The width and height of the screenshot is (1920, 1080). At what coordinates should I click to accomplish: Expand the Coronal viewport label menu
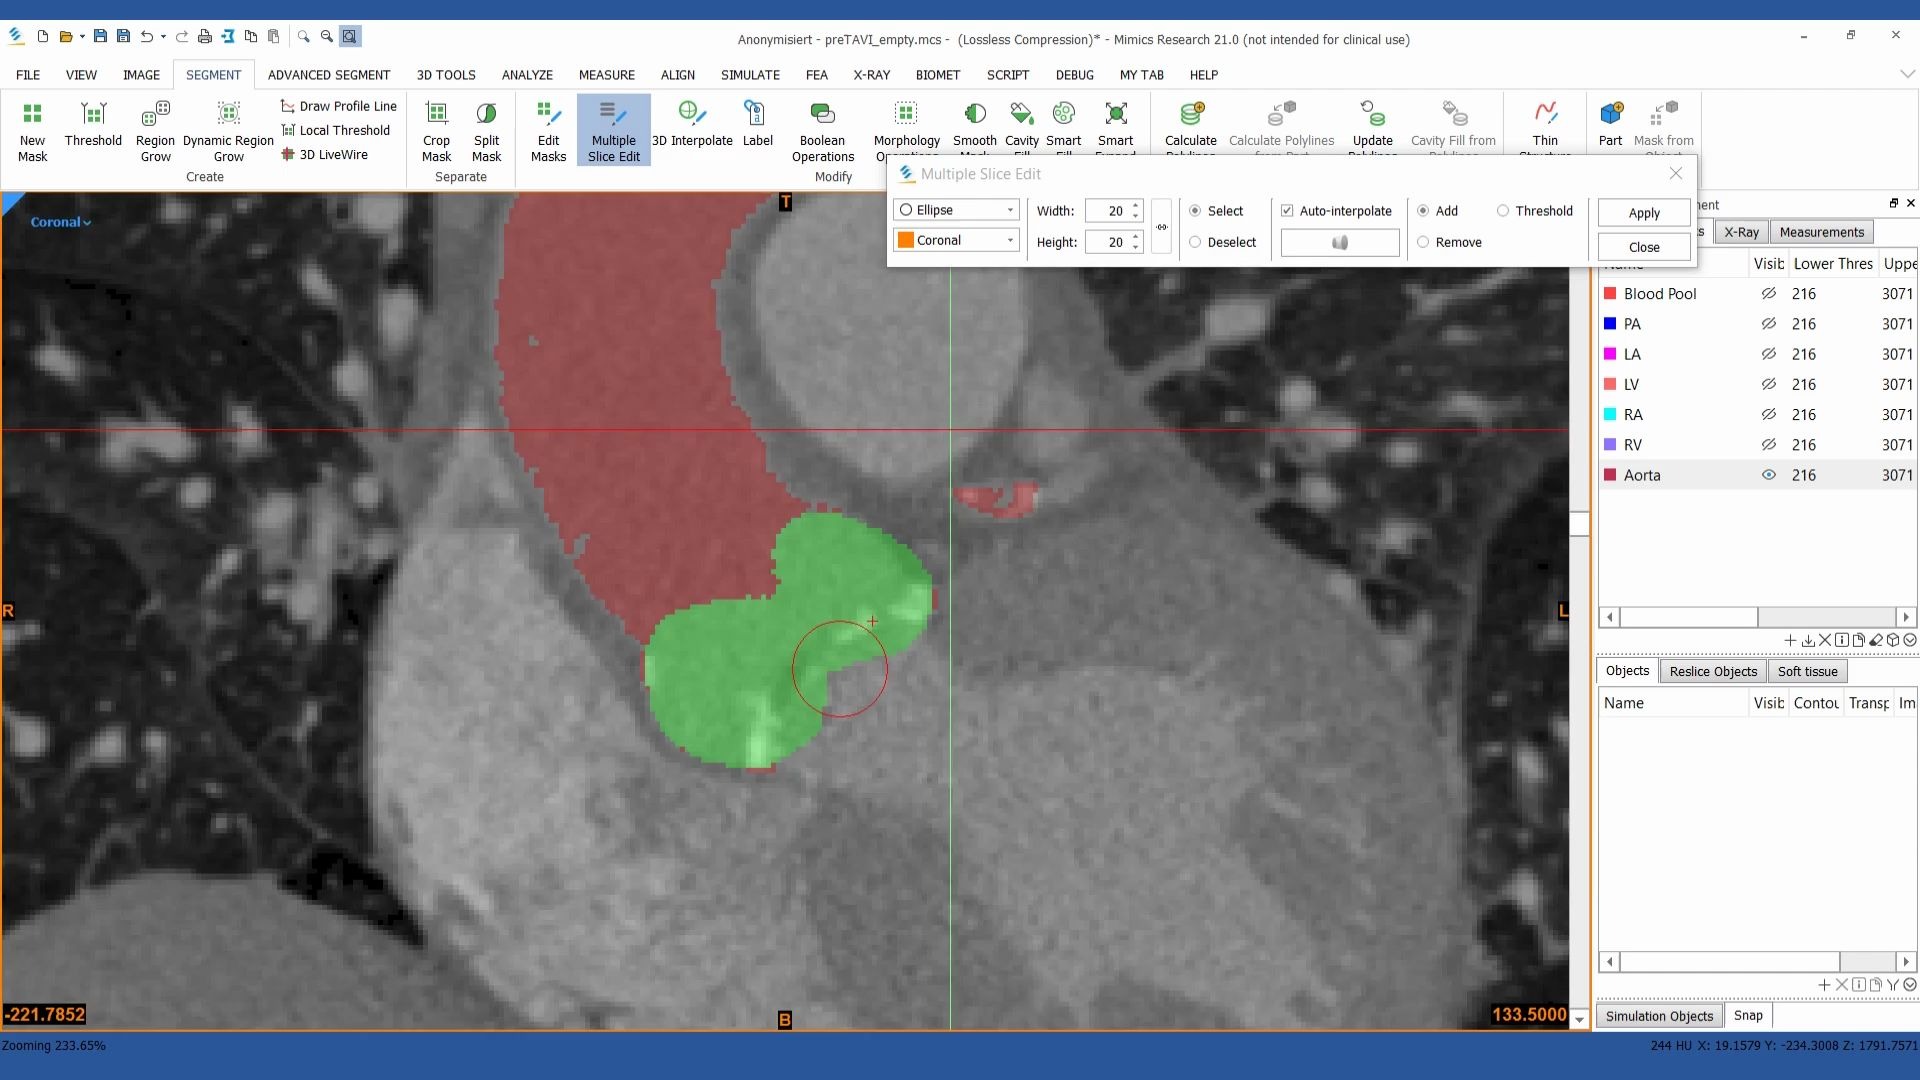pyautogui.click(x=61, y=222)
